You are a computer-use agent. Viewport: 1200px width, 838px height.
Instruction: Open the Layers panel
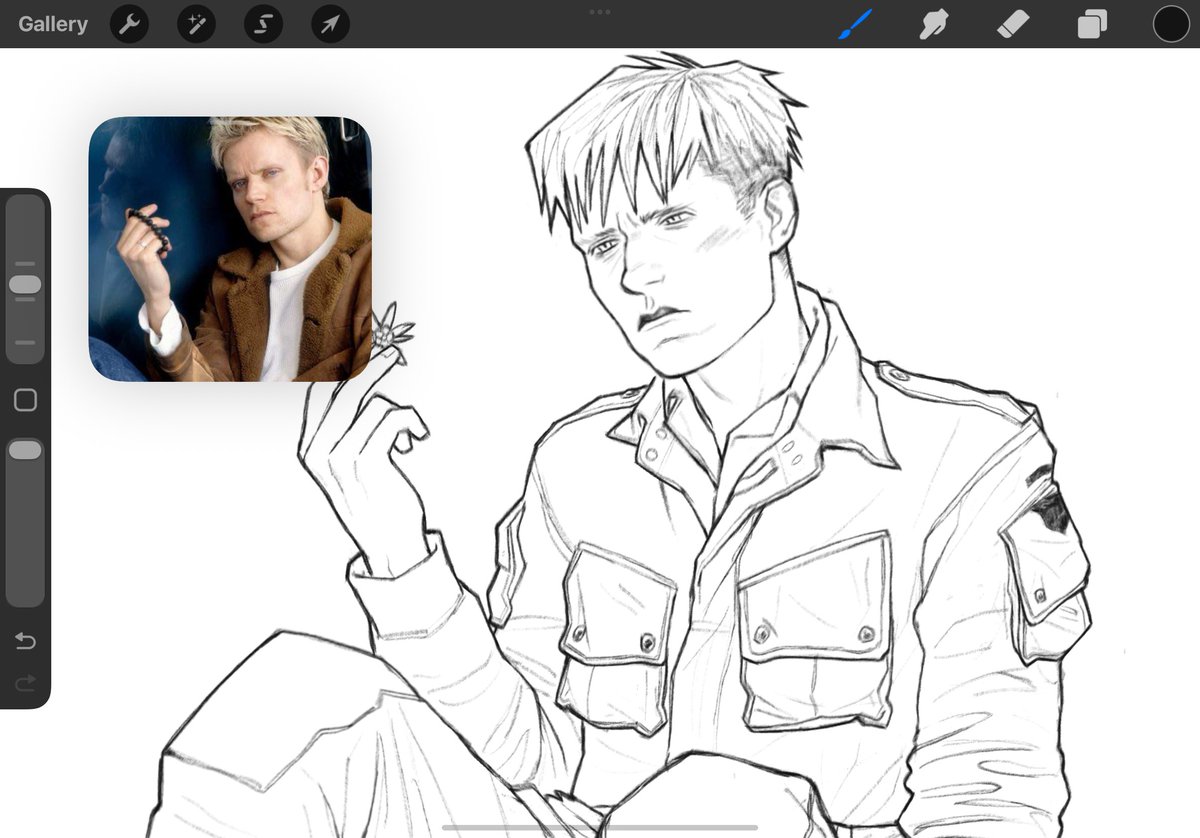1092,24
